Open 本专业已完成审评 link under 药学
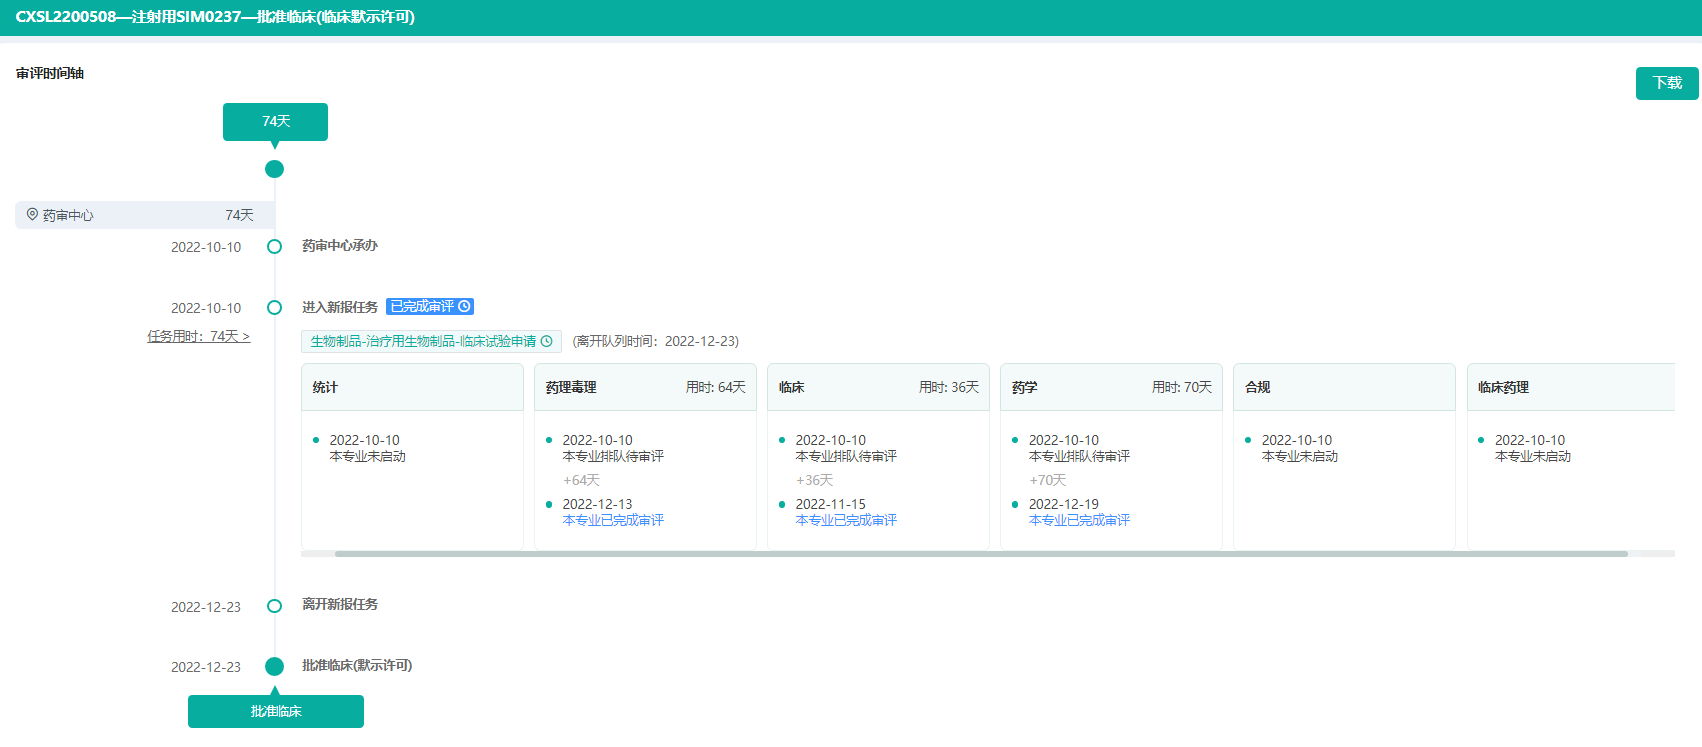 (x=1079, y=521)
